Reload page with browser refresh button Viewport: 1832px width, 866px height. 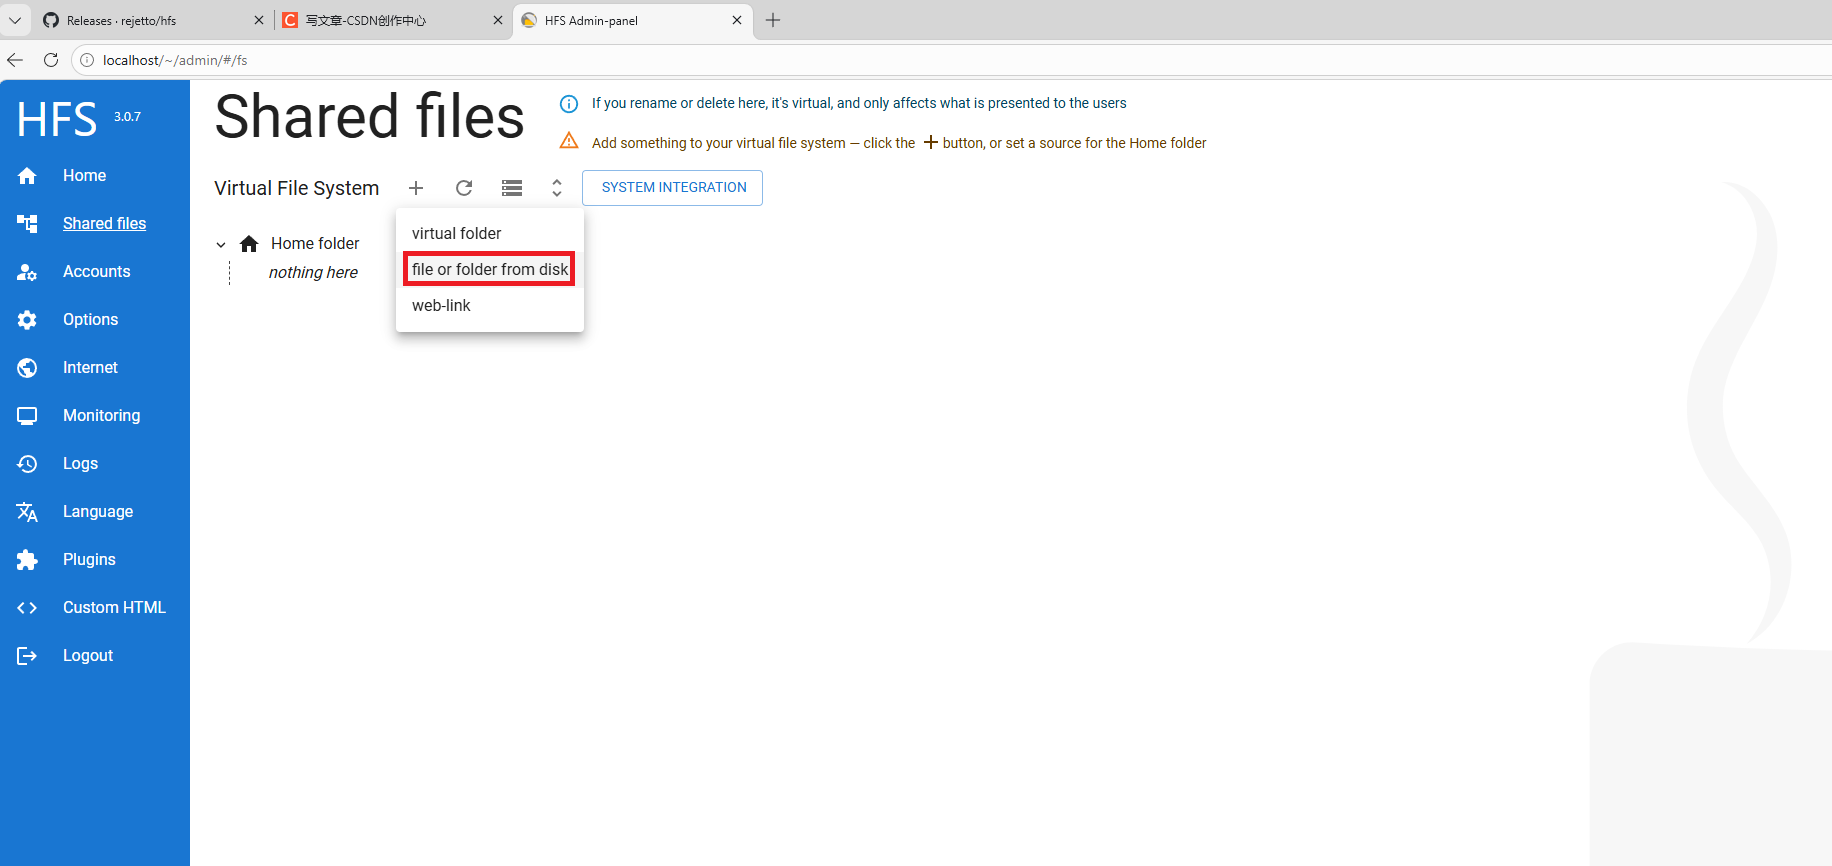pos(51,60)
